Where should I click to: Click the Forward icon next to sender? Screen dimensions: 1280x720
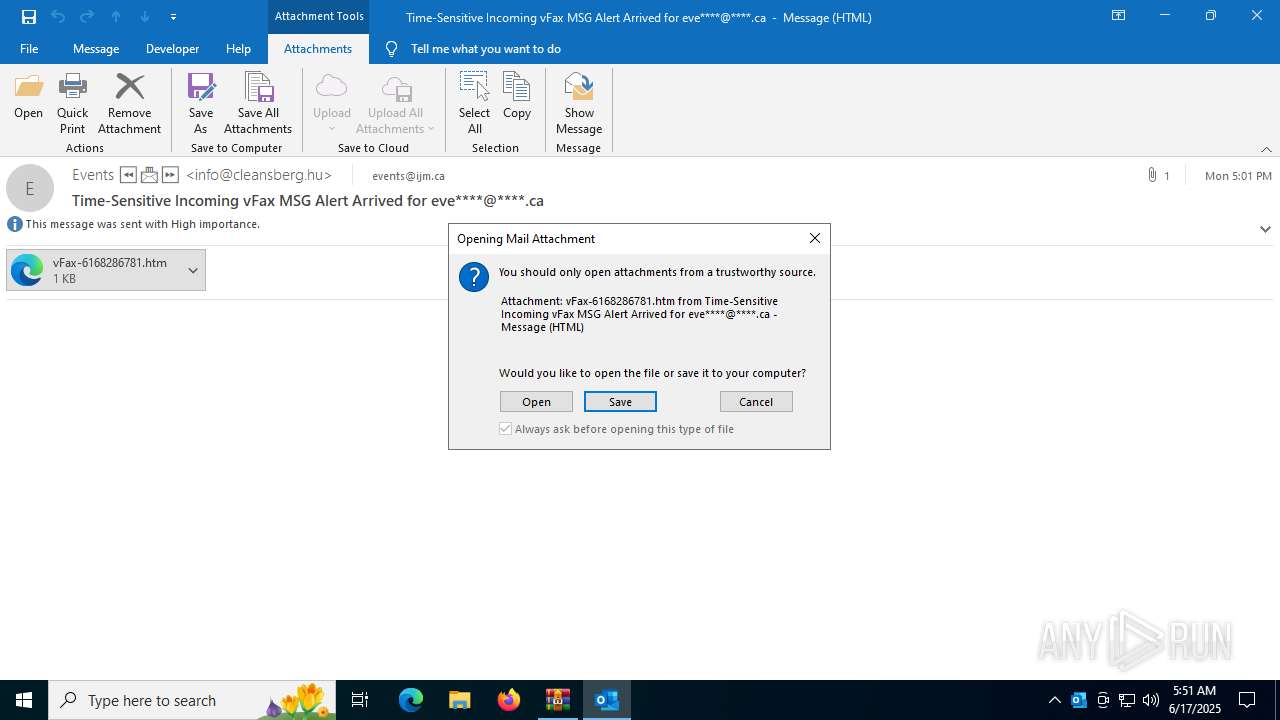point(170,175)
